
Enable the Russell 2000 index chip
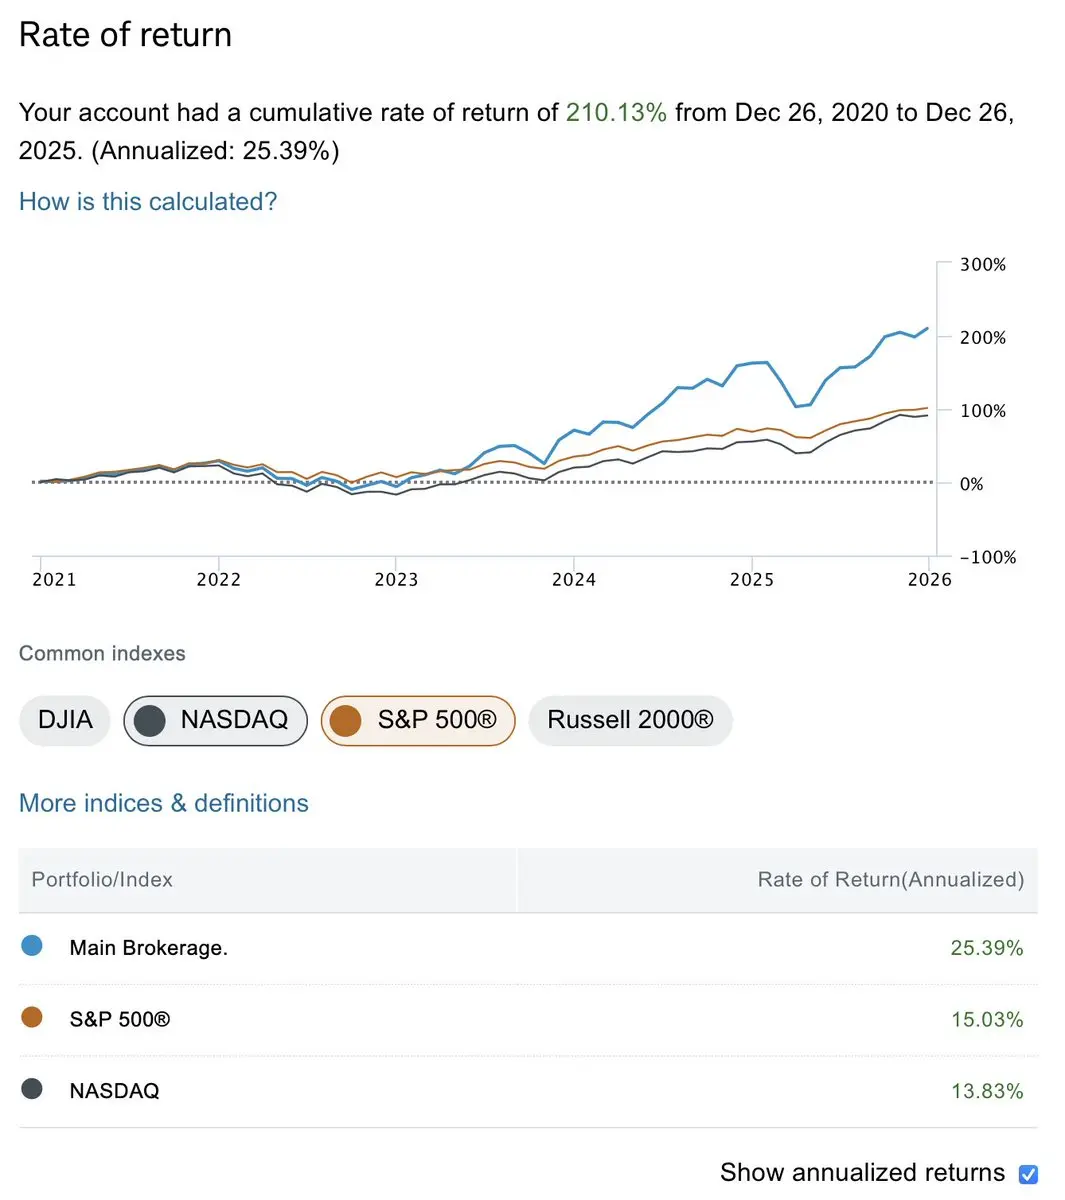click(630, 720)
